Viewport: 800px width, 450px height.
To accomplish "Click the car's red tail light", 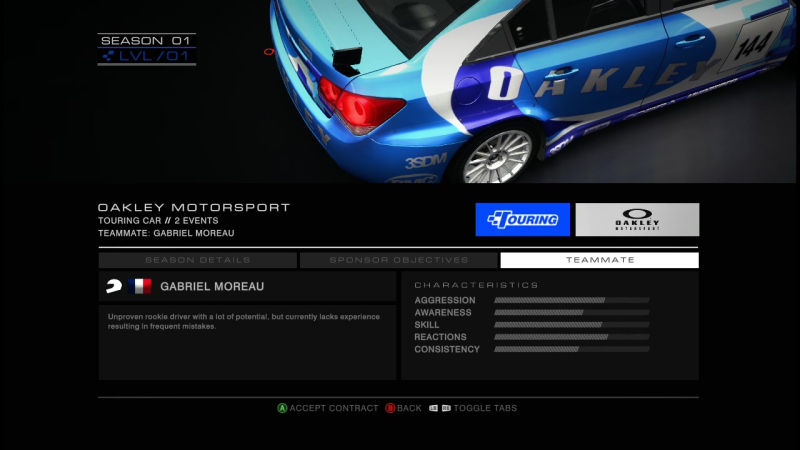I will coord(360,106).
